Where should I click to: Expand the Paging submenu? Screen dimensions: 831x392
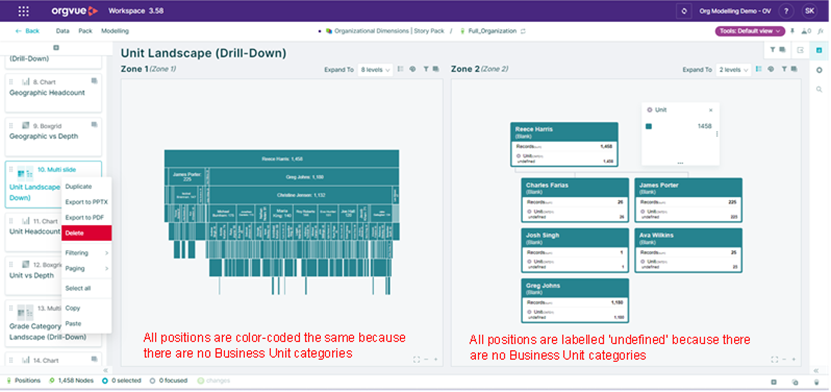[86, 268]
